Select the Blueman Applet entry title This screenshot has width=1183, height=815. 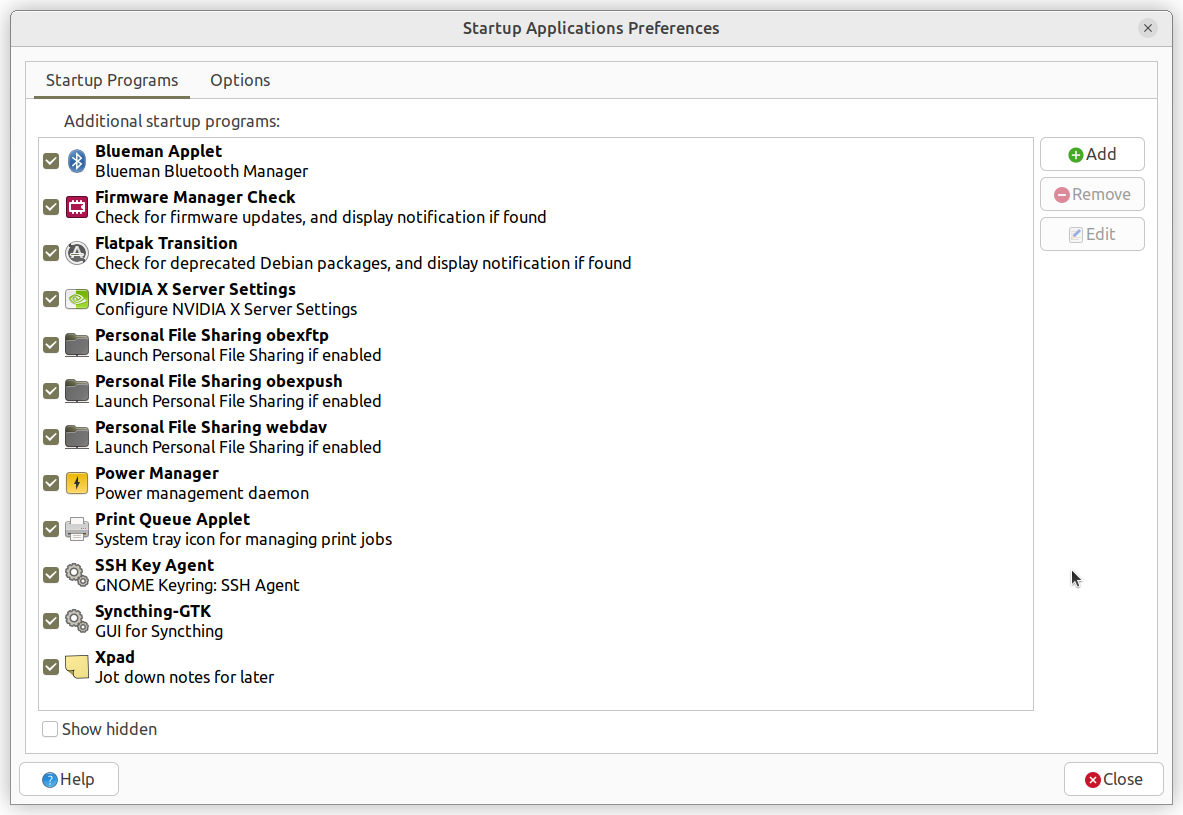click(x=158, y=151)
